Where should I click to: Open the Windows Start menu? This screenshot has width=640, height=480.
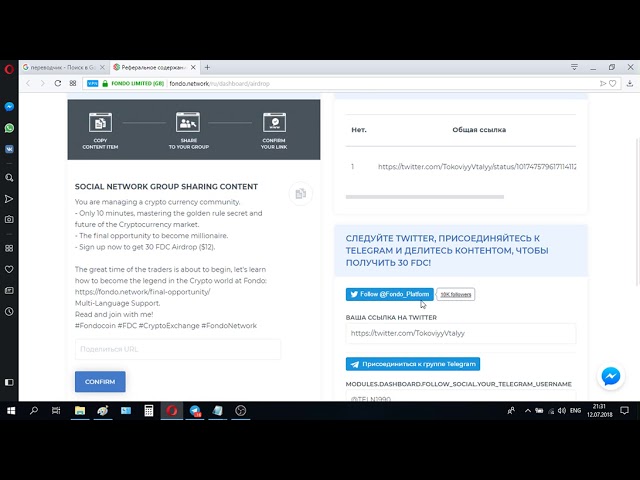pos(11,411)
